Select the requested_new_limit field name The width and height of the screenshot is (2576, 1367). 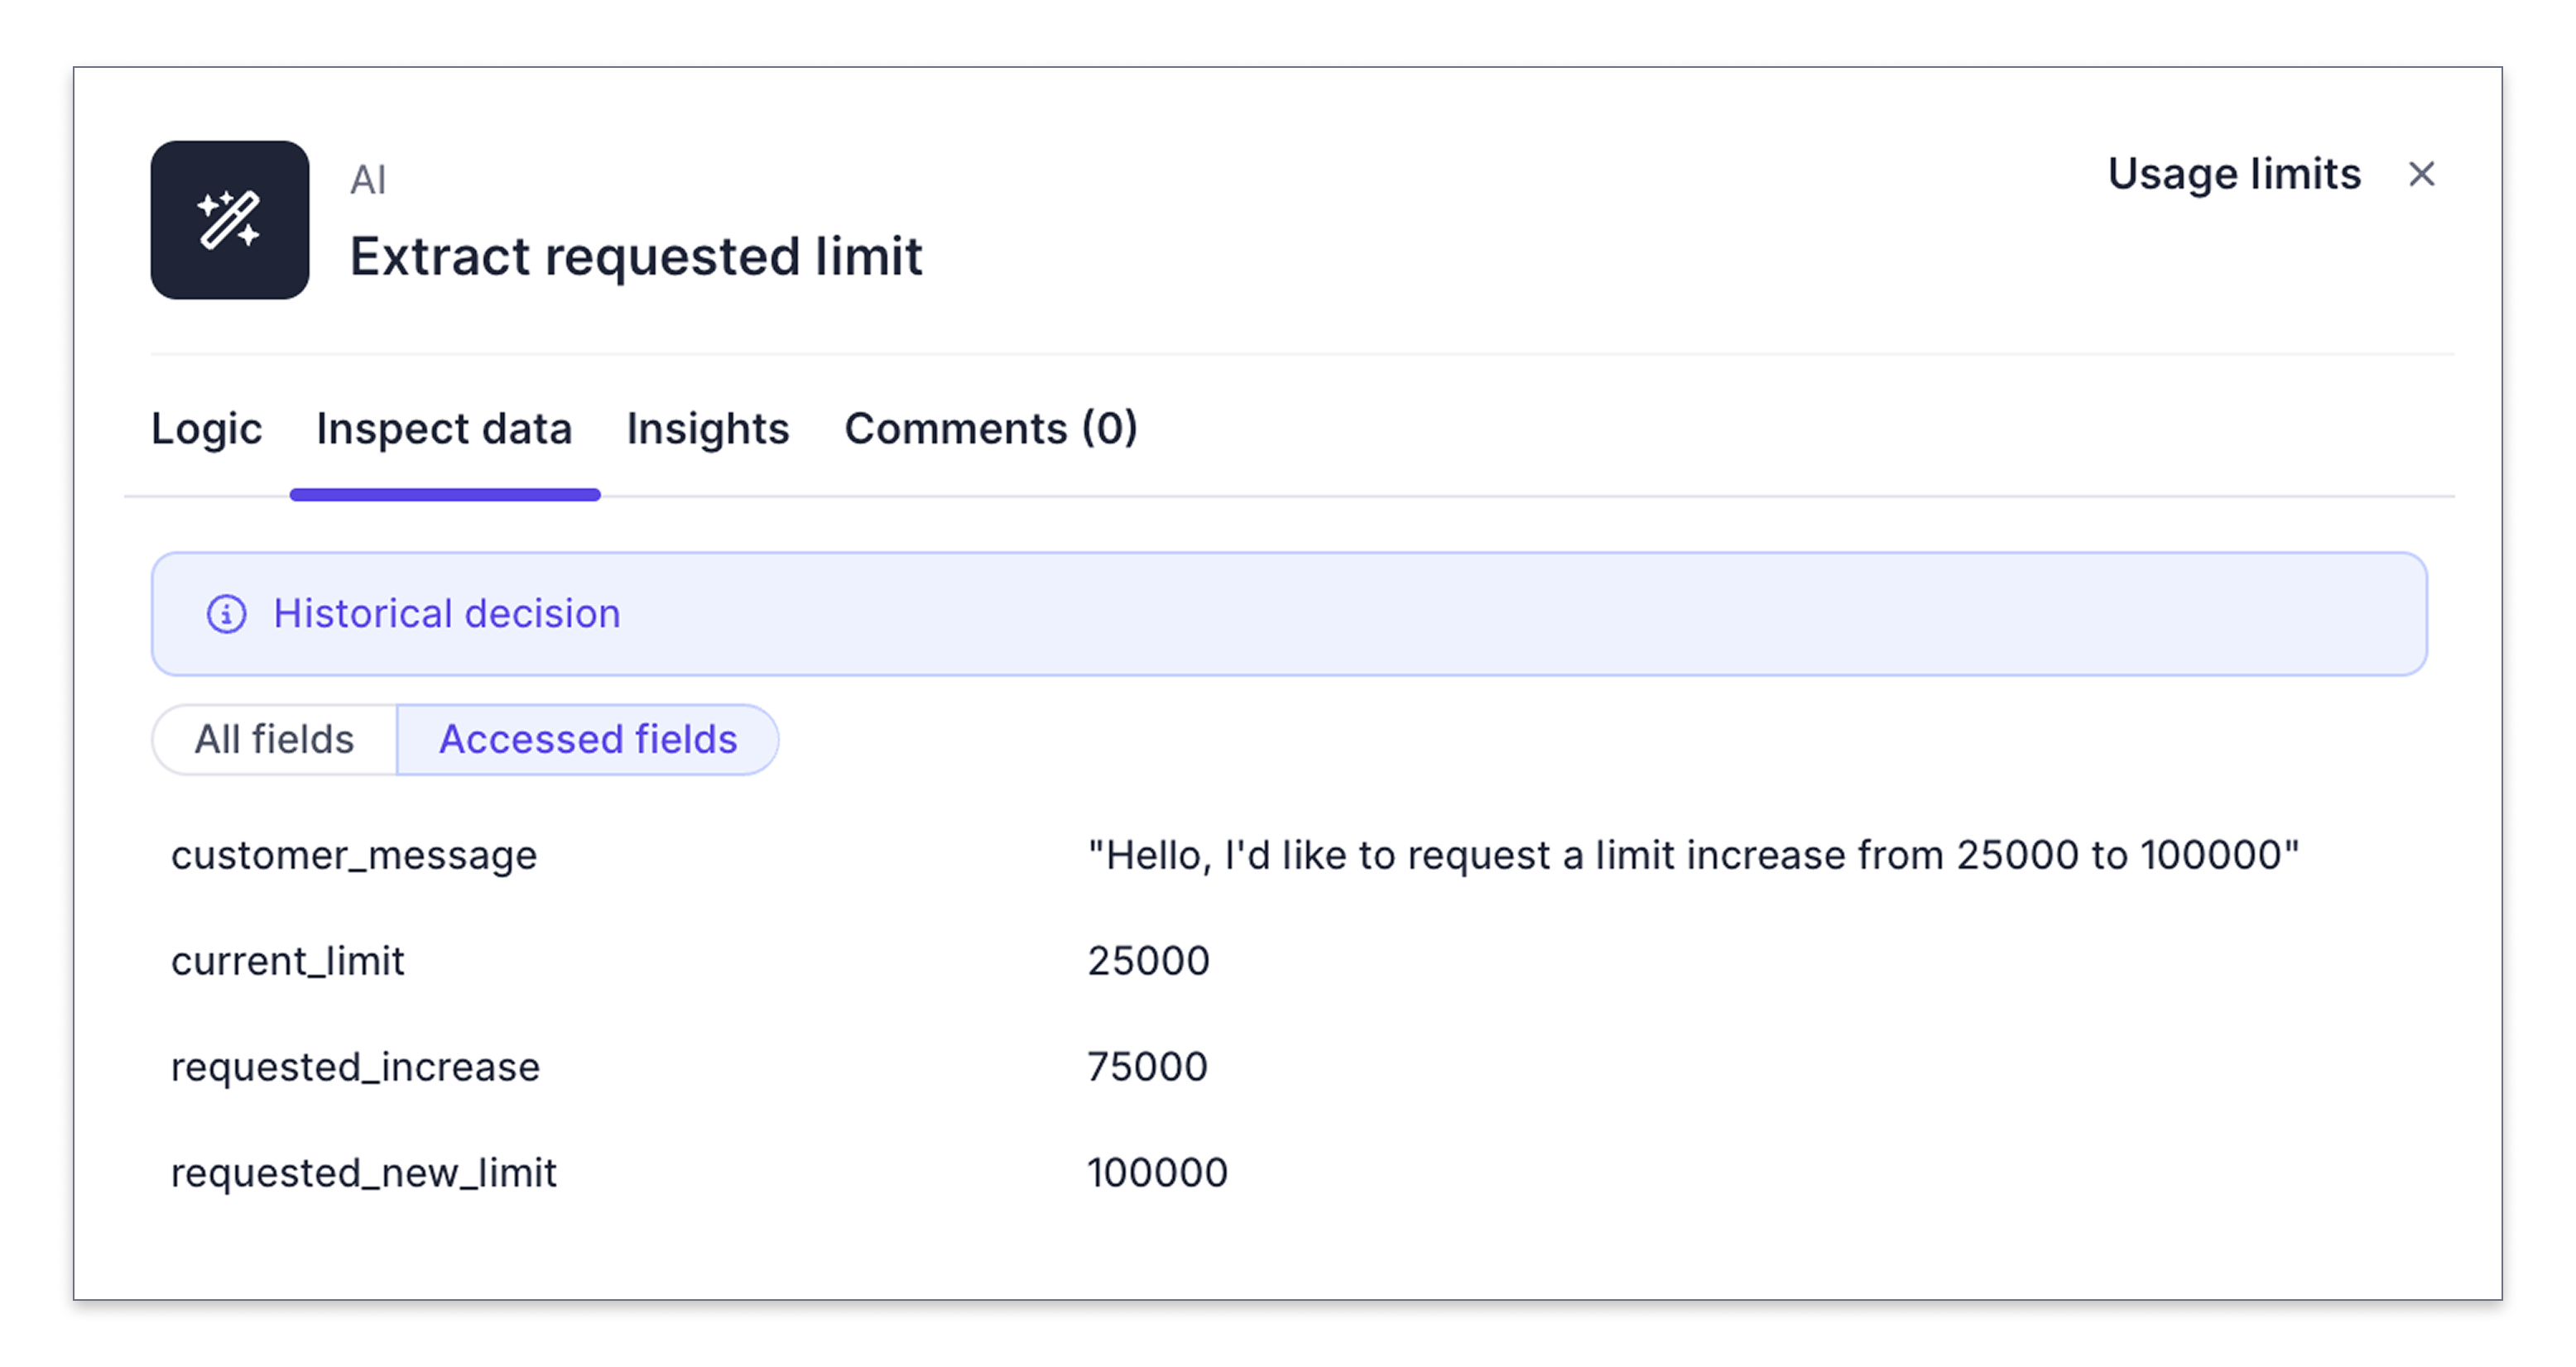363,1174
